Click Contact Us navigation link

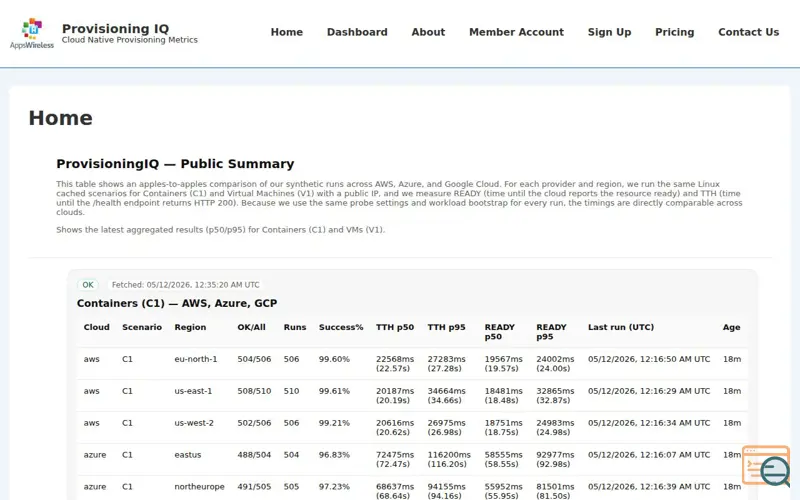(x=748, y=32)
